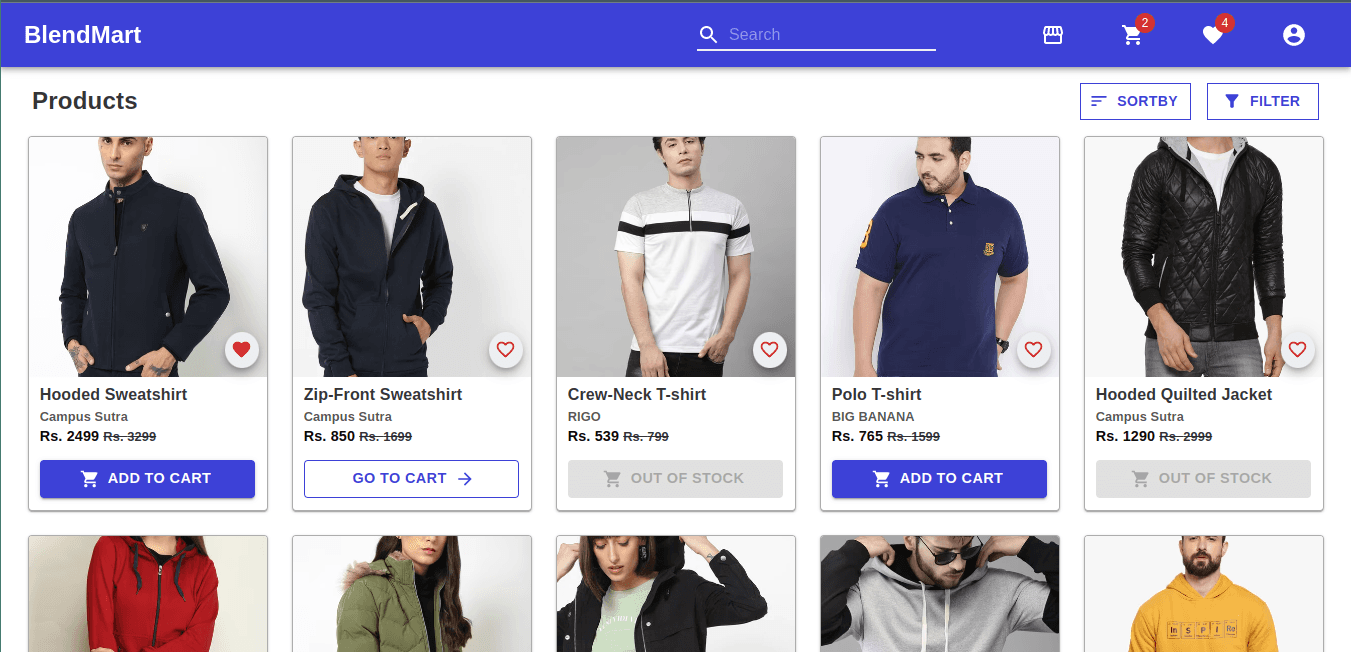Open the user account profile icon

(1293, 35)
